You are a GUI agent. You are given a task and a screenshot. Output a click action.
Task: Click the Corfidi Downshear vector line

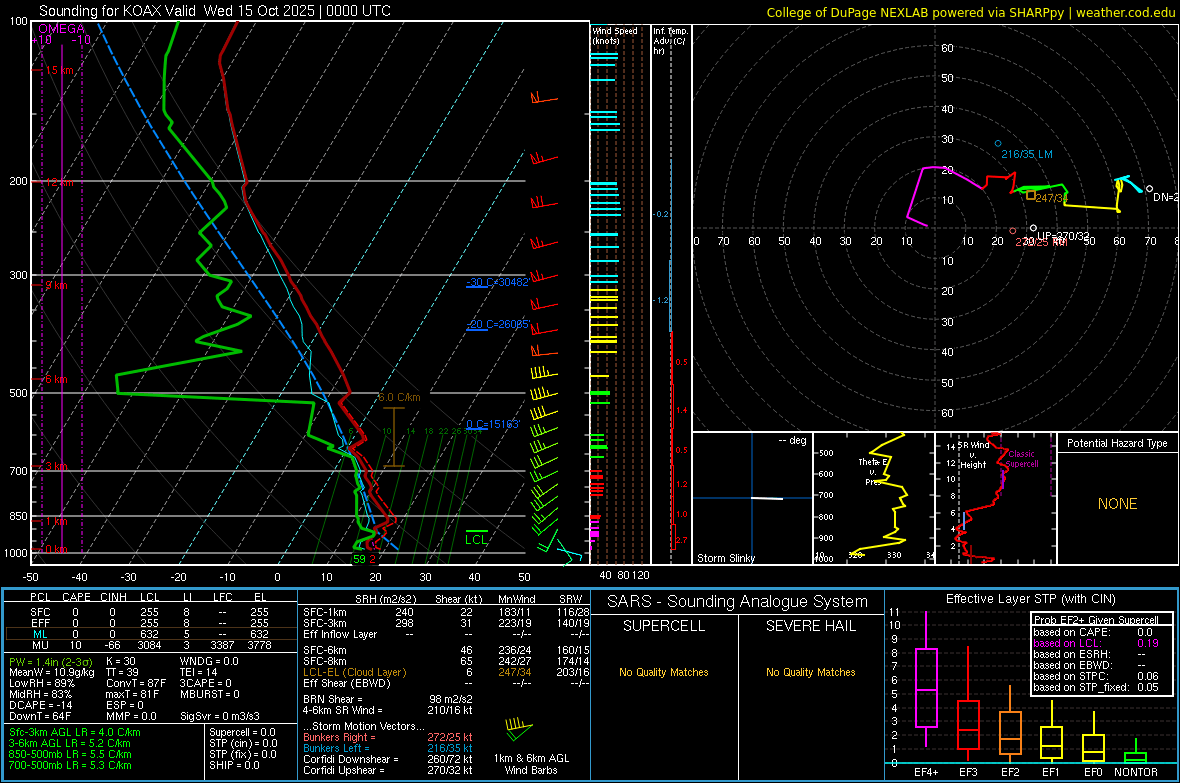pyautogui.click(x=388, y=760)
